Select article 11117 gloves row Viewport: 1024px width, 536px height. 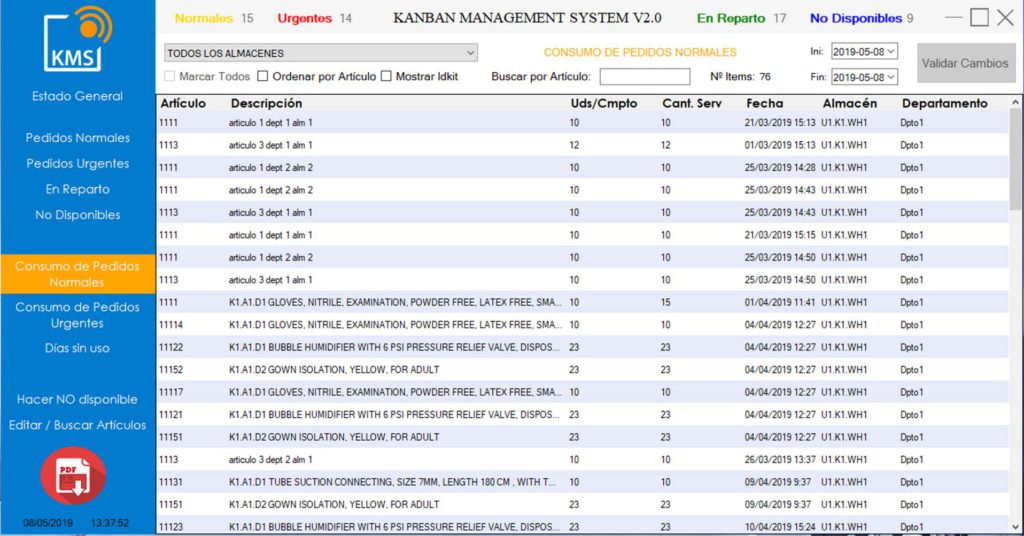[583, 392]
